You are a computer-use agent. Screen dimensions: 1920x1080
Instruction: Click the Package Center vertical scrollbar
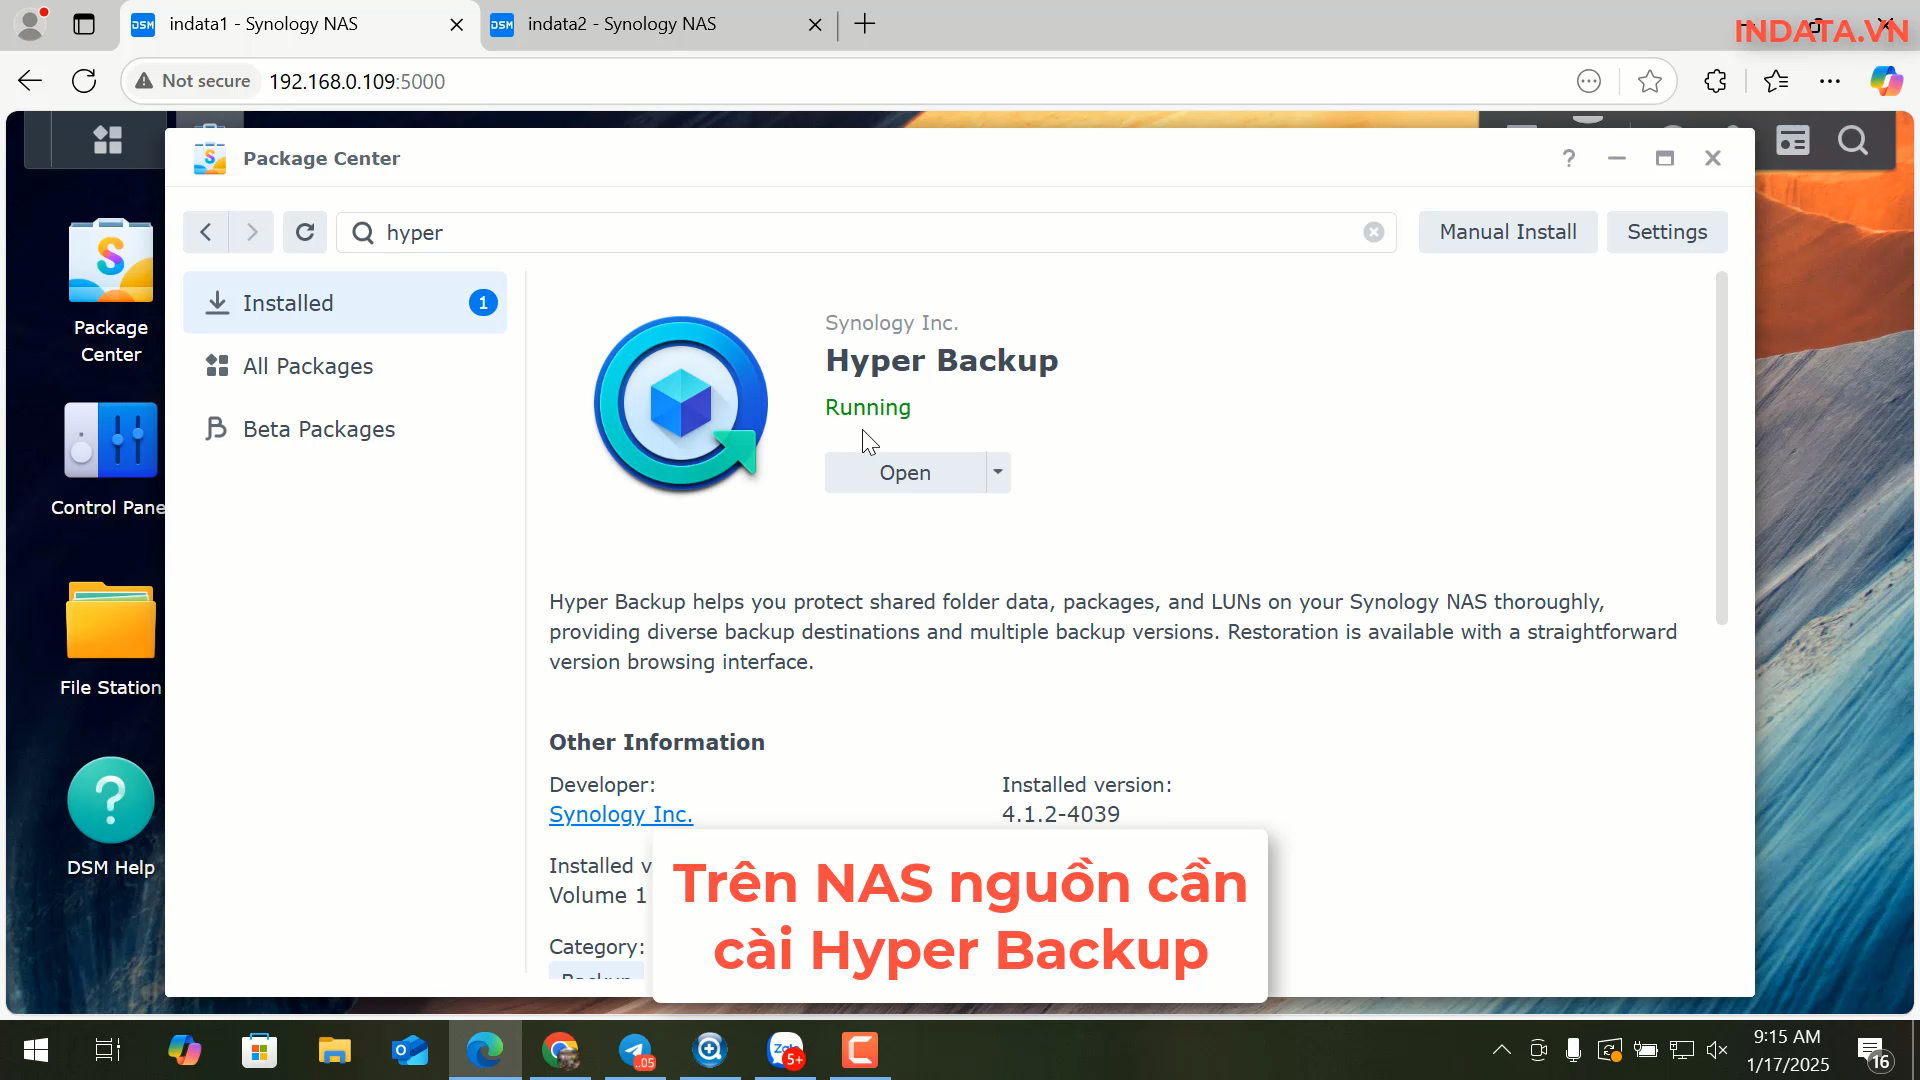pyautogui.click(x=1721, y=450)
